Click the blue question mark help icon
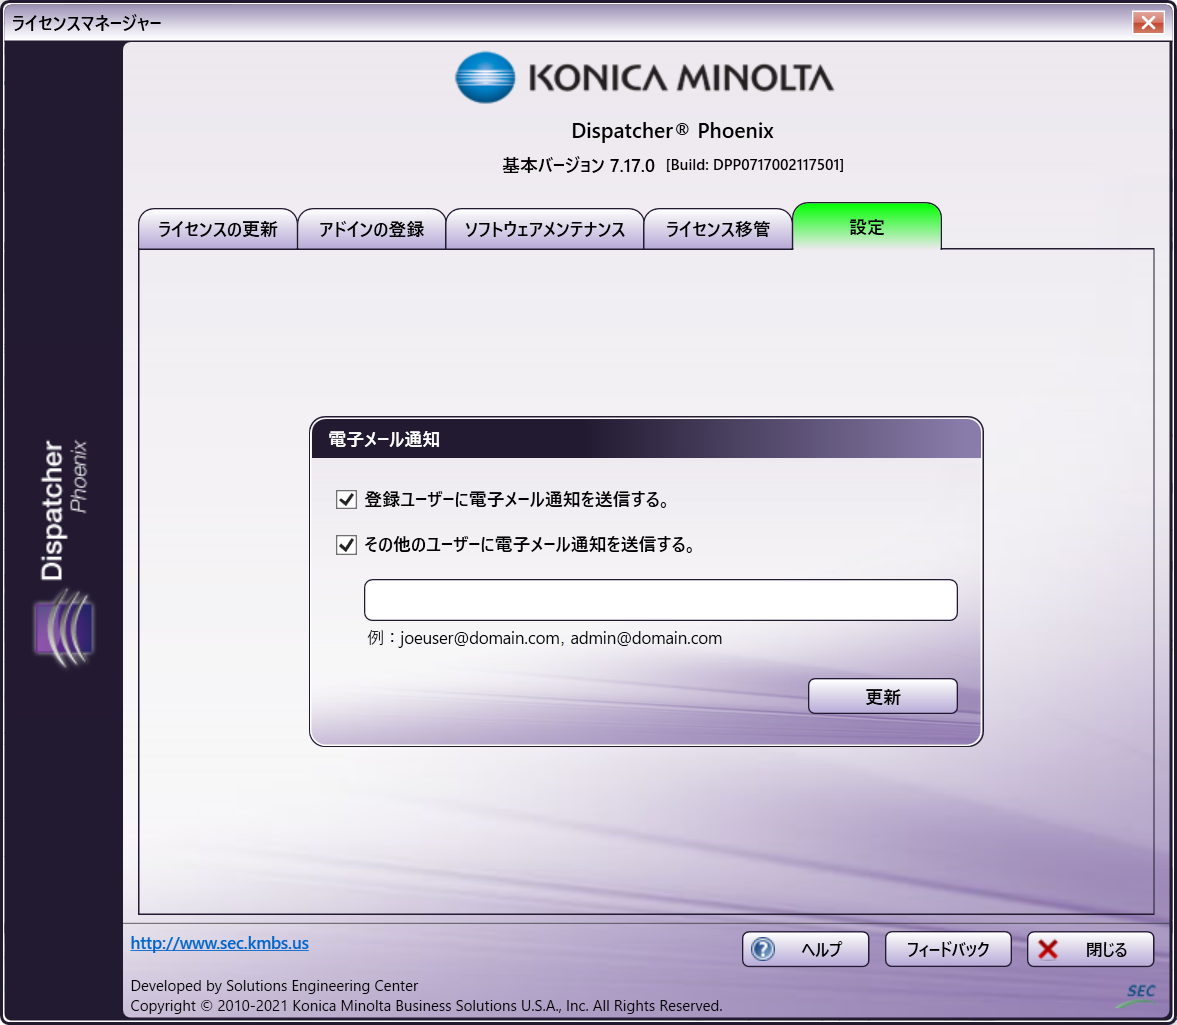 pos(763,949)
